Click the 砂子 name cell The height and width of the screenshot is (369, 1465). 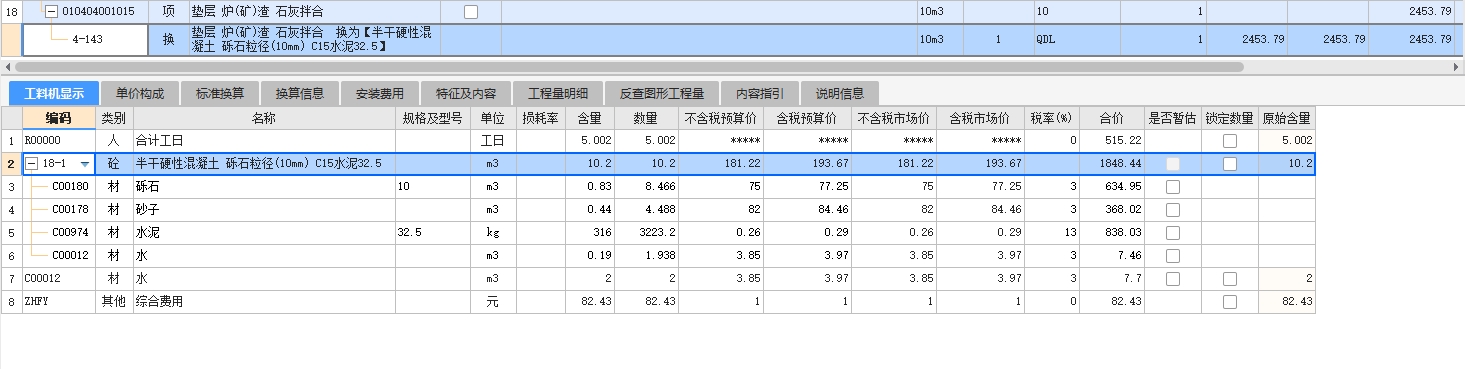tap(264, 210)
